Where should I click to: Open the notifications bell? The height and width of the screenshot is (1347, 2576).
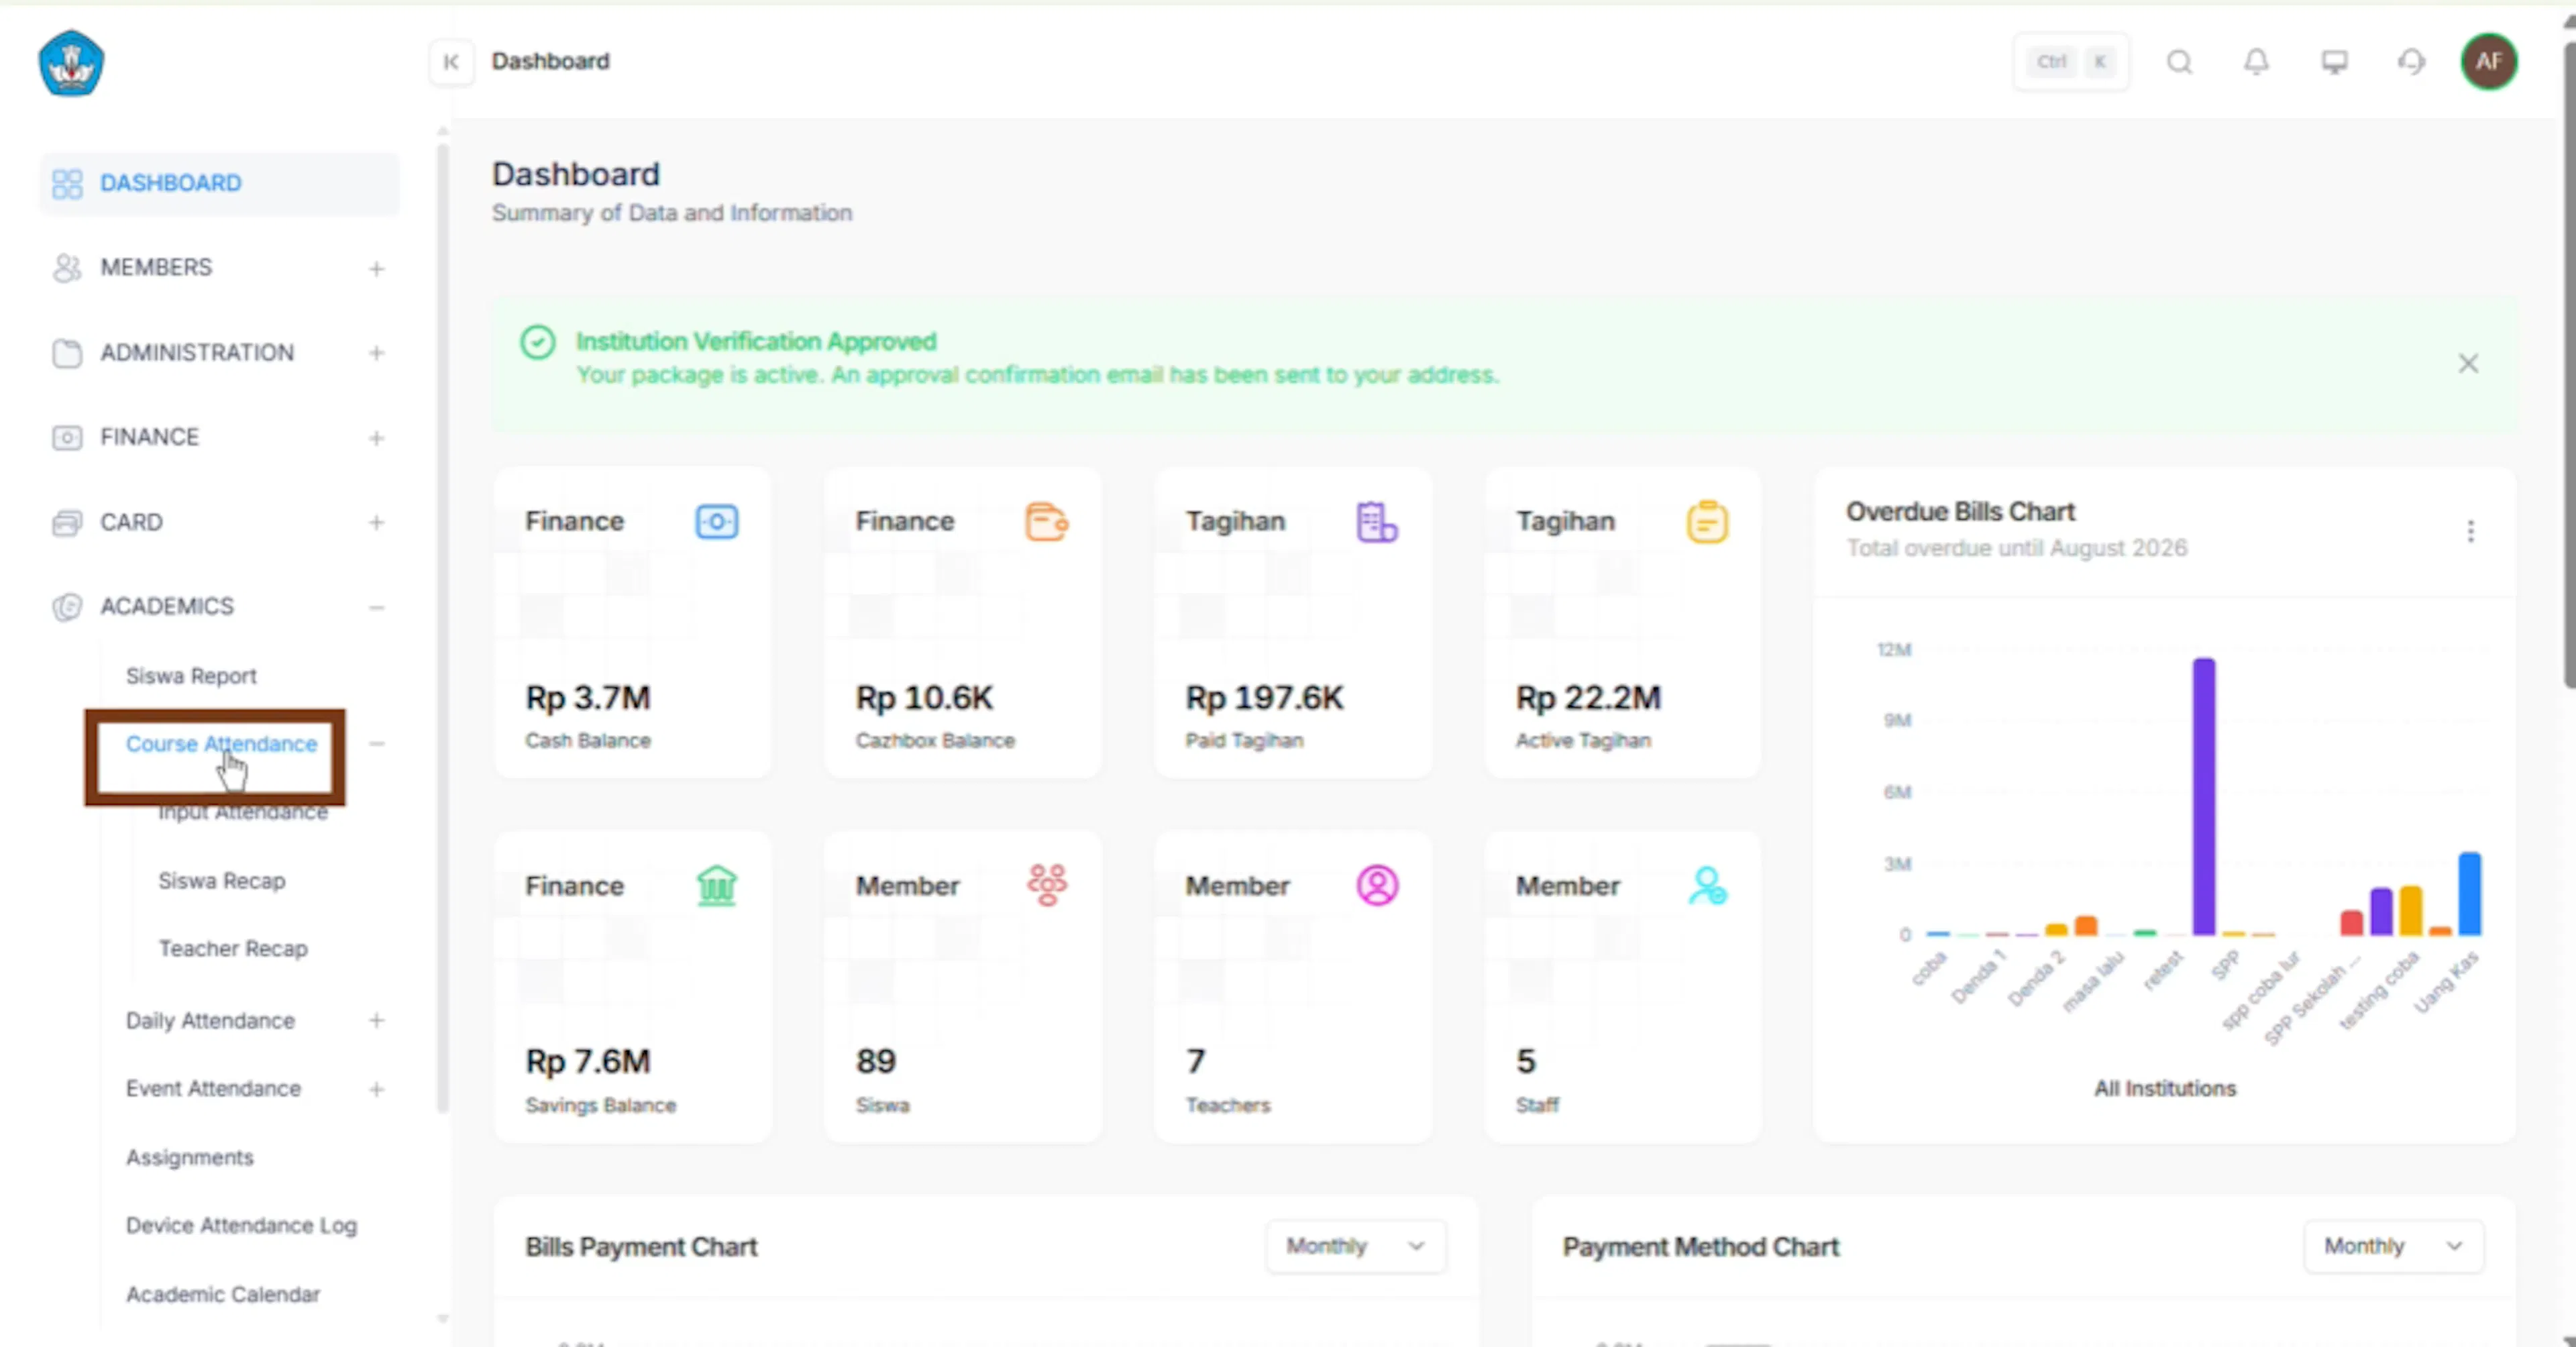(x=2256, y=62)
